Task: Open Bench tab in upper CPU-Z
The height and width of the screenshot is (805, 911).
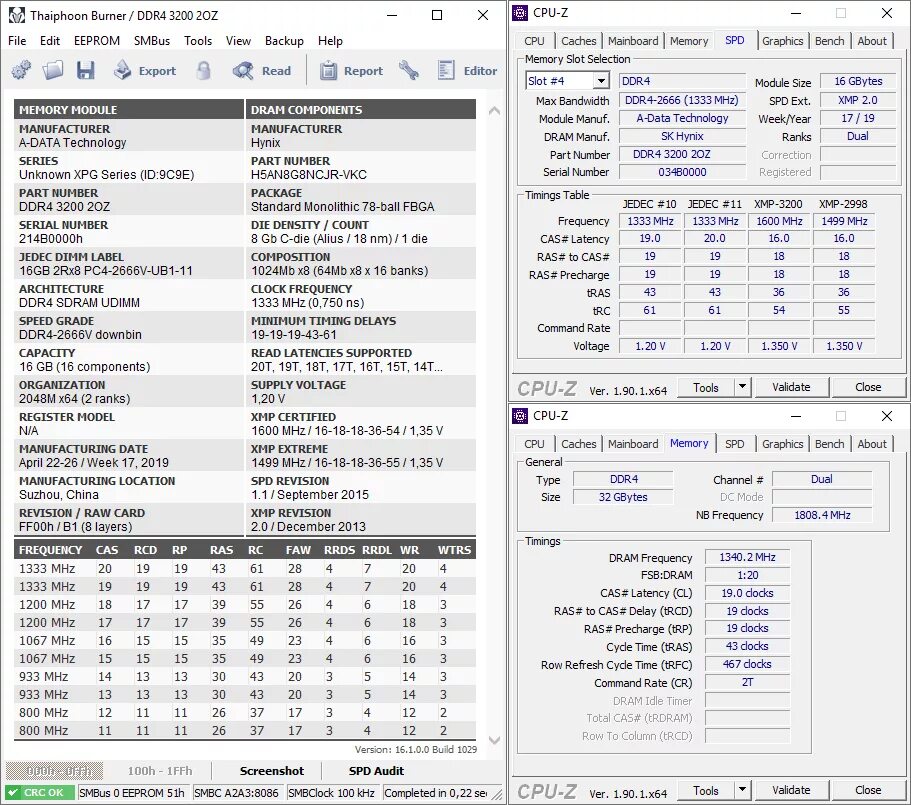Action: (x=829, y=41)
